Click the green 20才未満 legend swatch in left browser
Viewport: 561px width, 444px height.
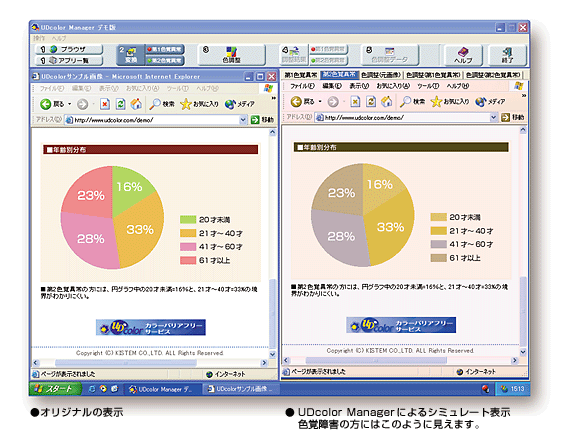tap(188, 219)
